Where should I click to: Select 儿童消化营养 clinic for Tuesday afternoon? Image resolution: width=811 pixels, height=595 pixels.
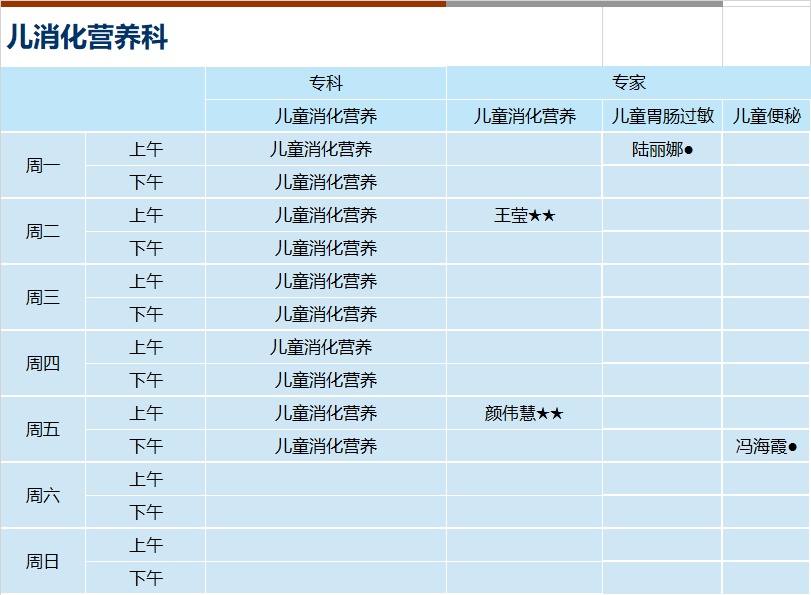point(326,248)
